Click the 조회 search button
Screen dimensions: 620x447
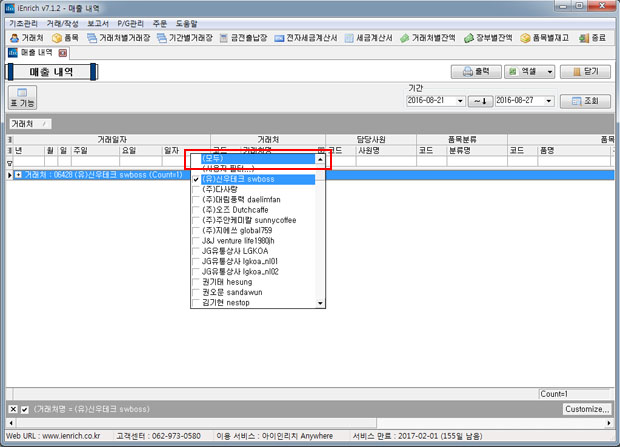click(585, 101)
